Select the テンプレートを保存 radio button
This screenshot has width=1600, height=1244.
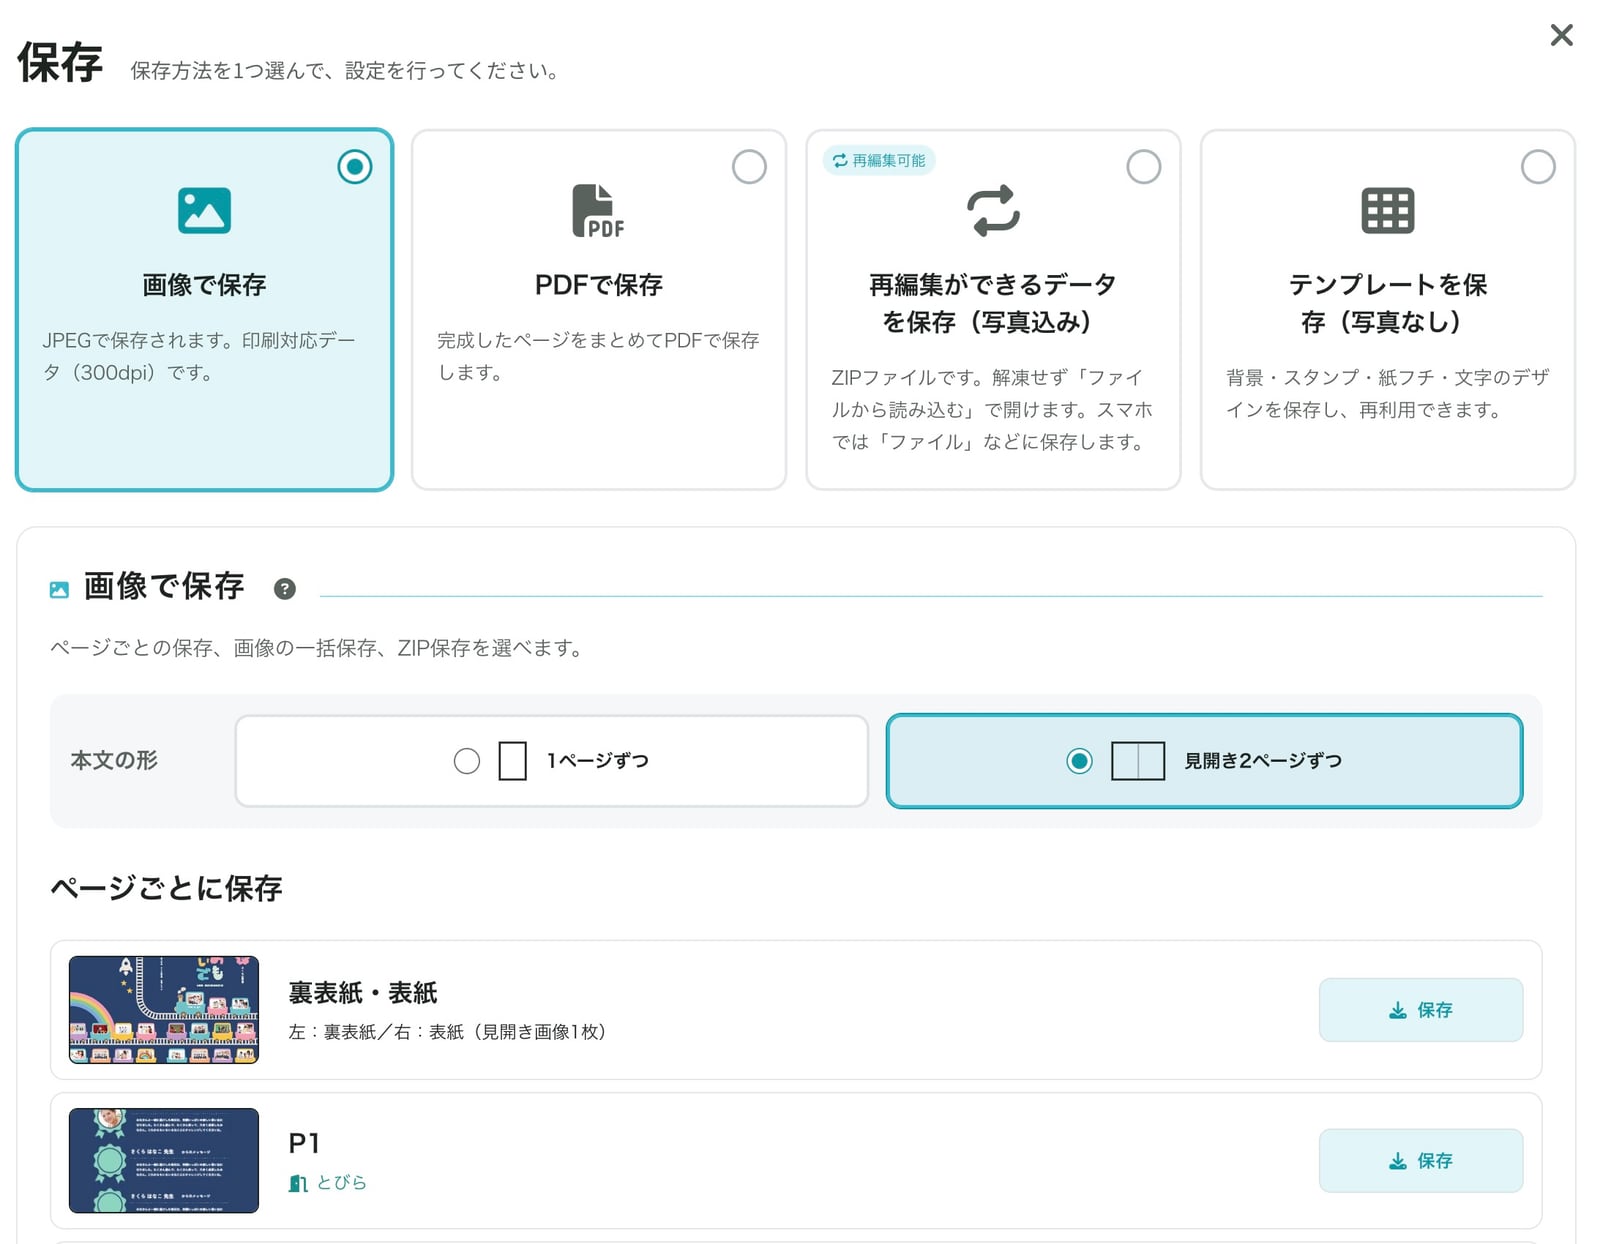pos(1538,166)
